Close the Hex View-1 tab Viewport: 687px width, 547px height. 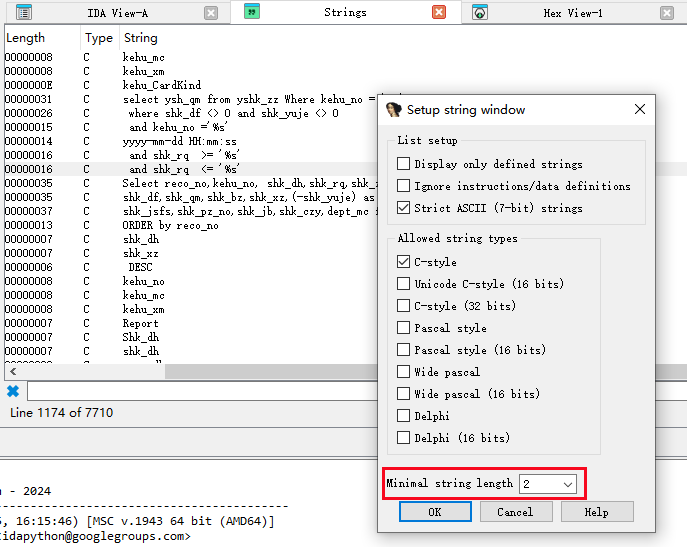point(667,13)
